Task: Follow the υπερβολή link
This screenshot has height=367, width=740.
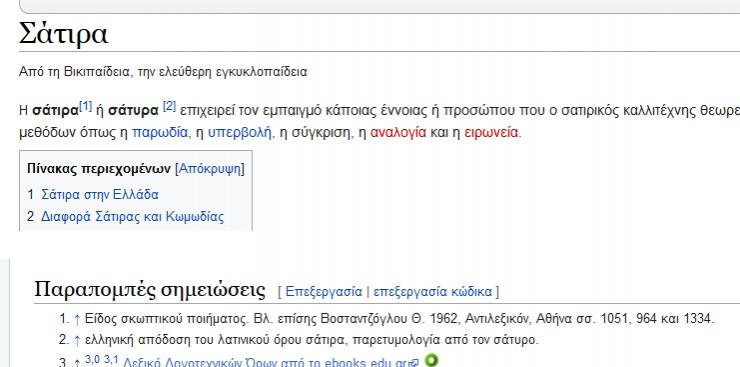Action: 240,133
